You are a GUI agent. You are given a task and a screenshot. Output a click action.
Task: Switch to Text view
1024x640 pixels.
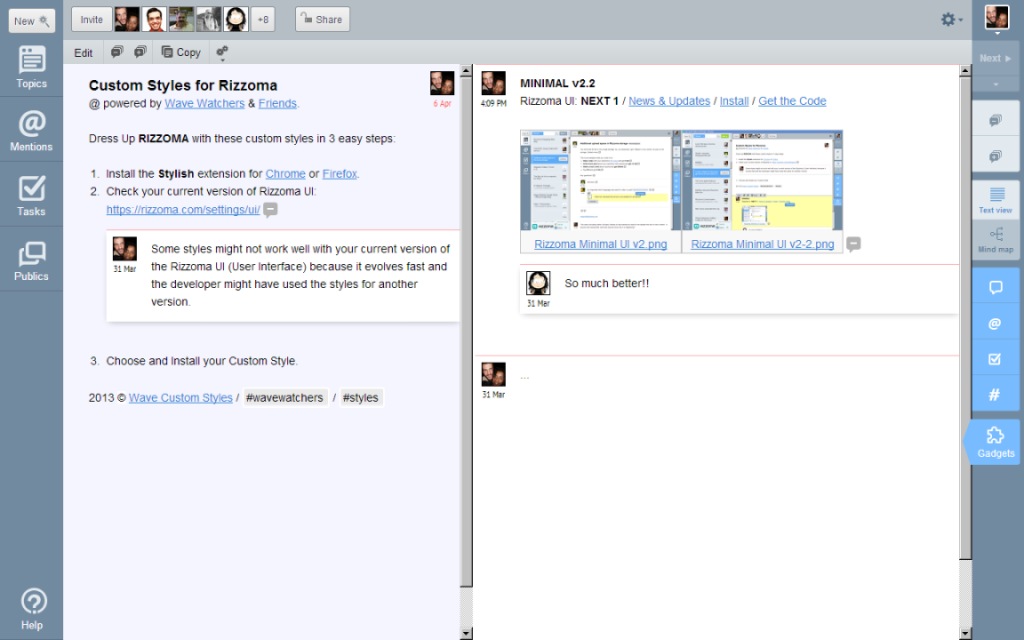point(995,200)
